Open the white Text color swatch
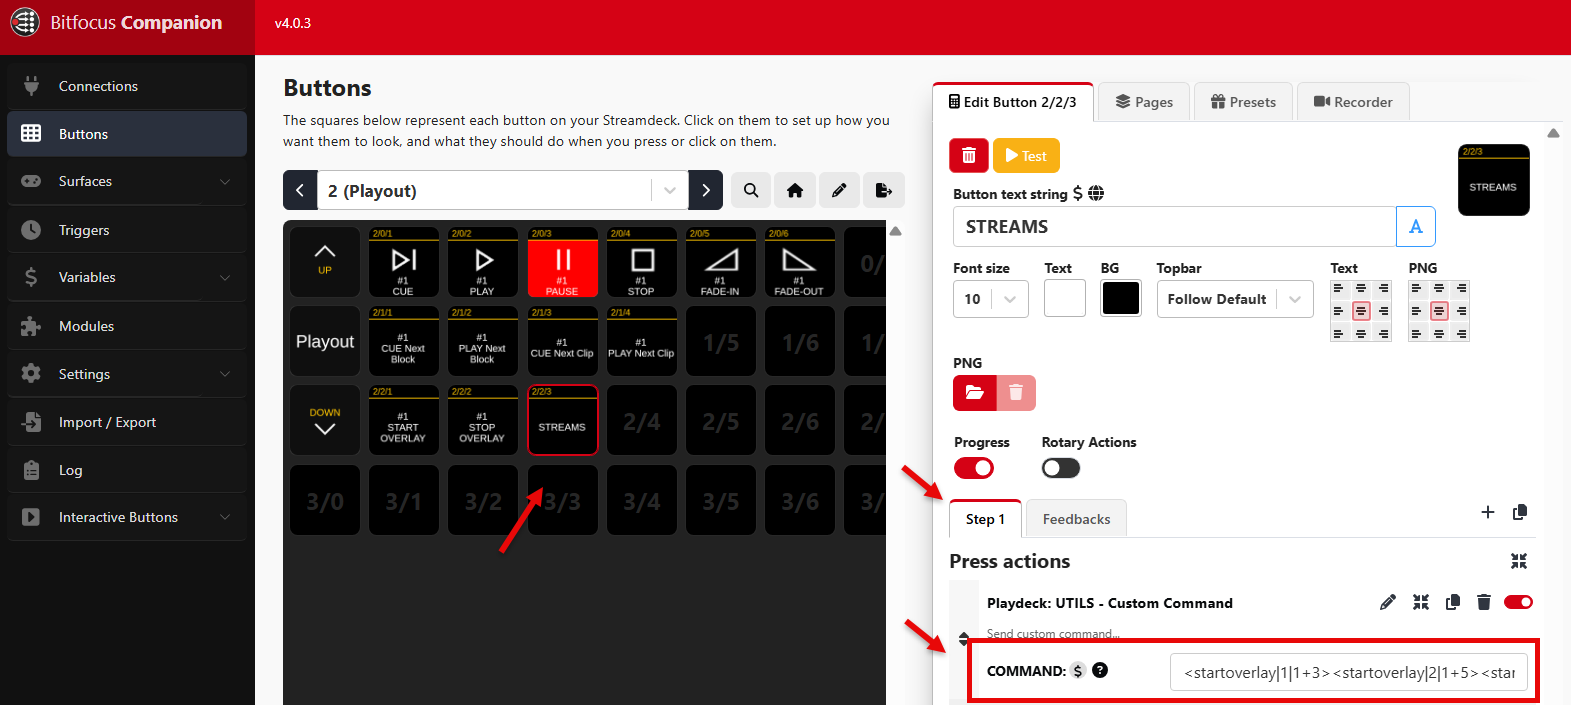1571x705 pixels. (1065, 298)
